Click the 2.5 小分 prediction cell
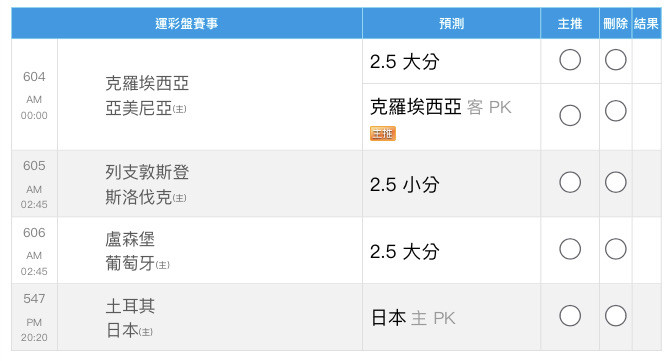Image resolution: width=668 pixels, height=361 pixels. coord(451,184)
